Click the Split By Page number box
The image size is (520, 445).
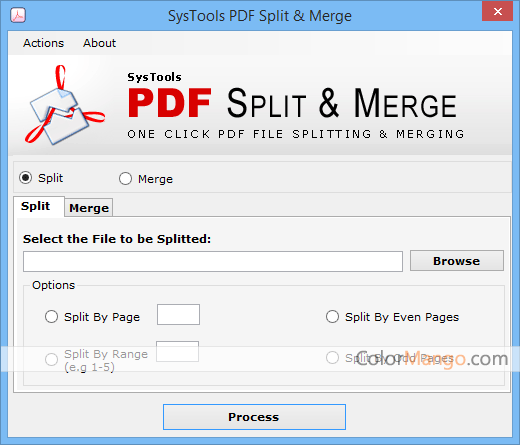(178, 314)
